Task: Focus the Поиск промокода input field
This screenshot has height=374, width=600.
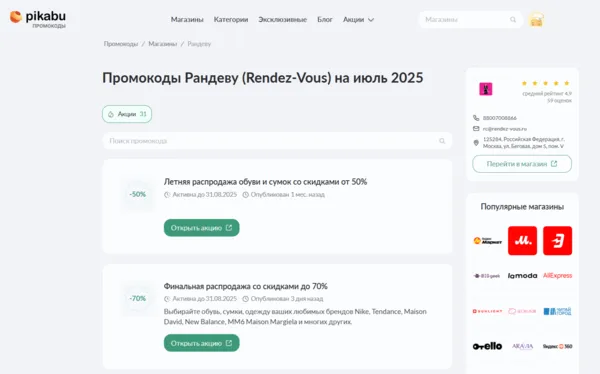Action: [277, 141]
